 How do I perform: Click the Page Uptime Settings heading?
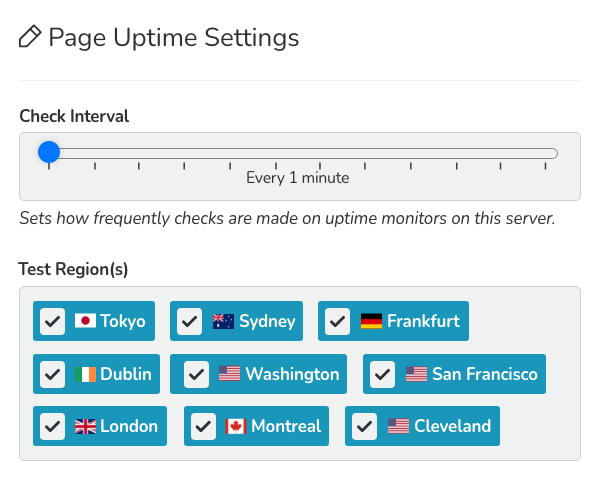(x=174, y=38)
